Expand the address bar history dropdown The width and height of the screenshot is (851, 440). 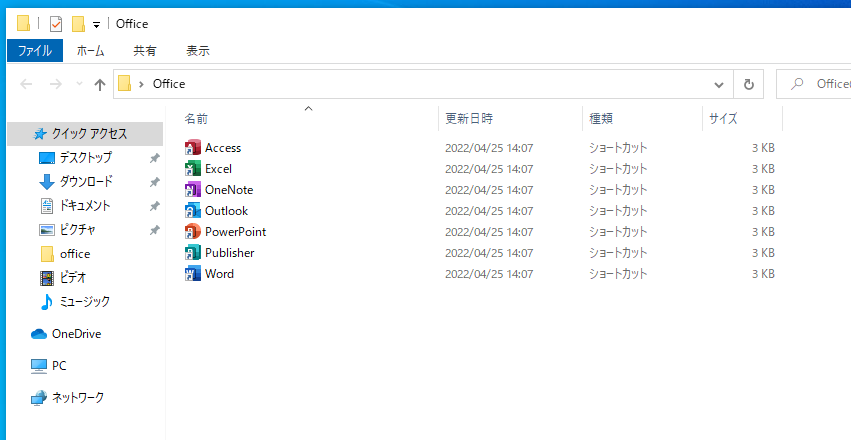tap(719, 85)
